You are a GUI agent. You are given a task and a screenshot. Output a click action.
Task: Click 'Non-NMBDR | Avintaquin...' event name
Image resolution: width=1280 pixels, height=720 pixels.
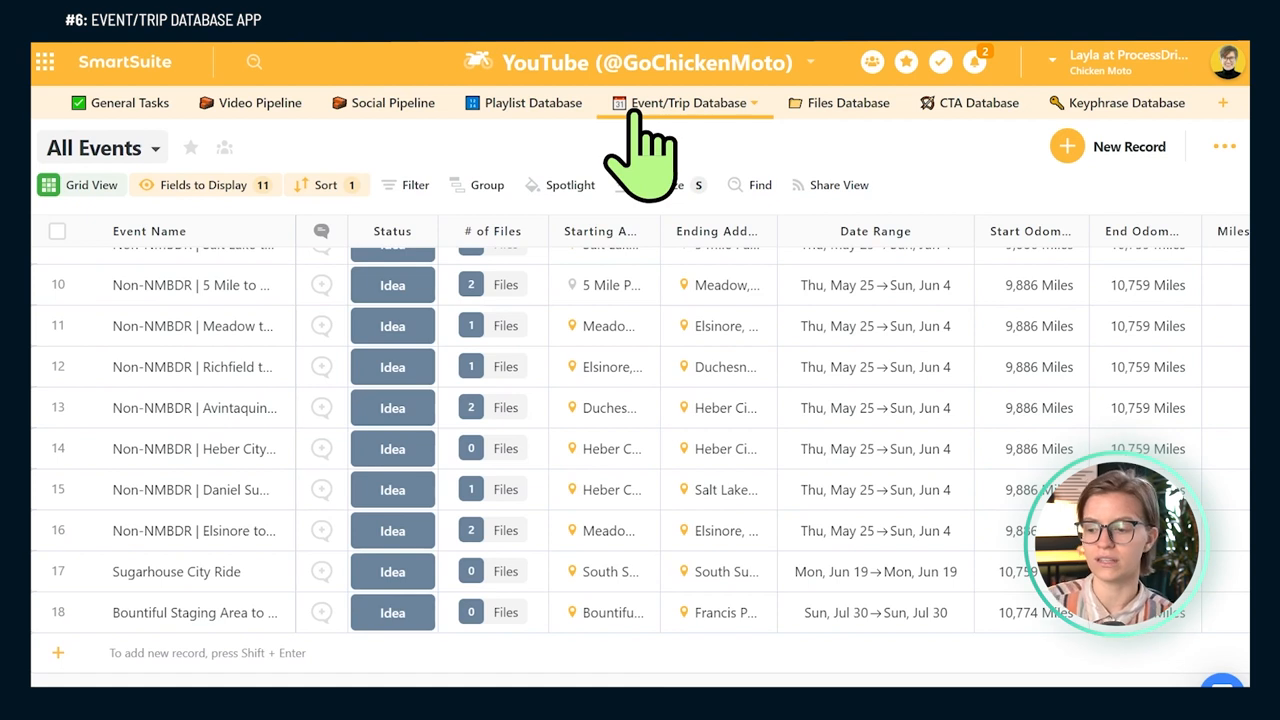coord(195,408)
